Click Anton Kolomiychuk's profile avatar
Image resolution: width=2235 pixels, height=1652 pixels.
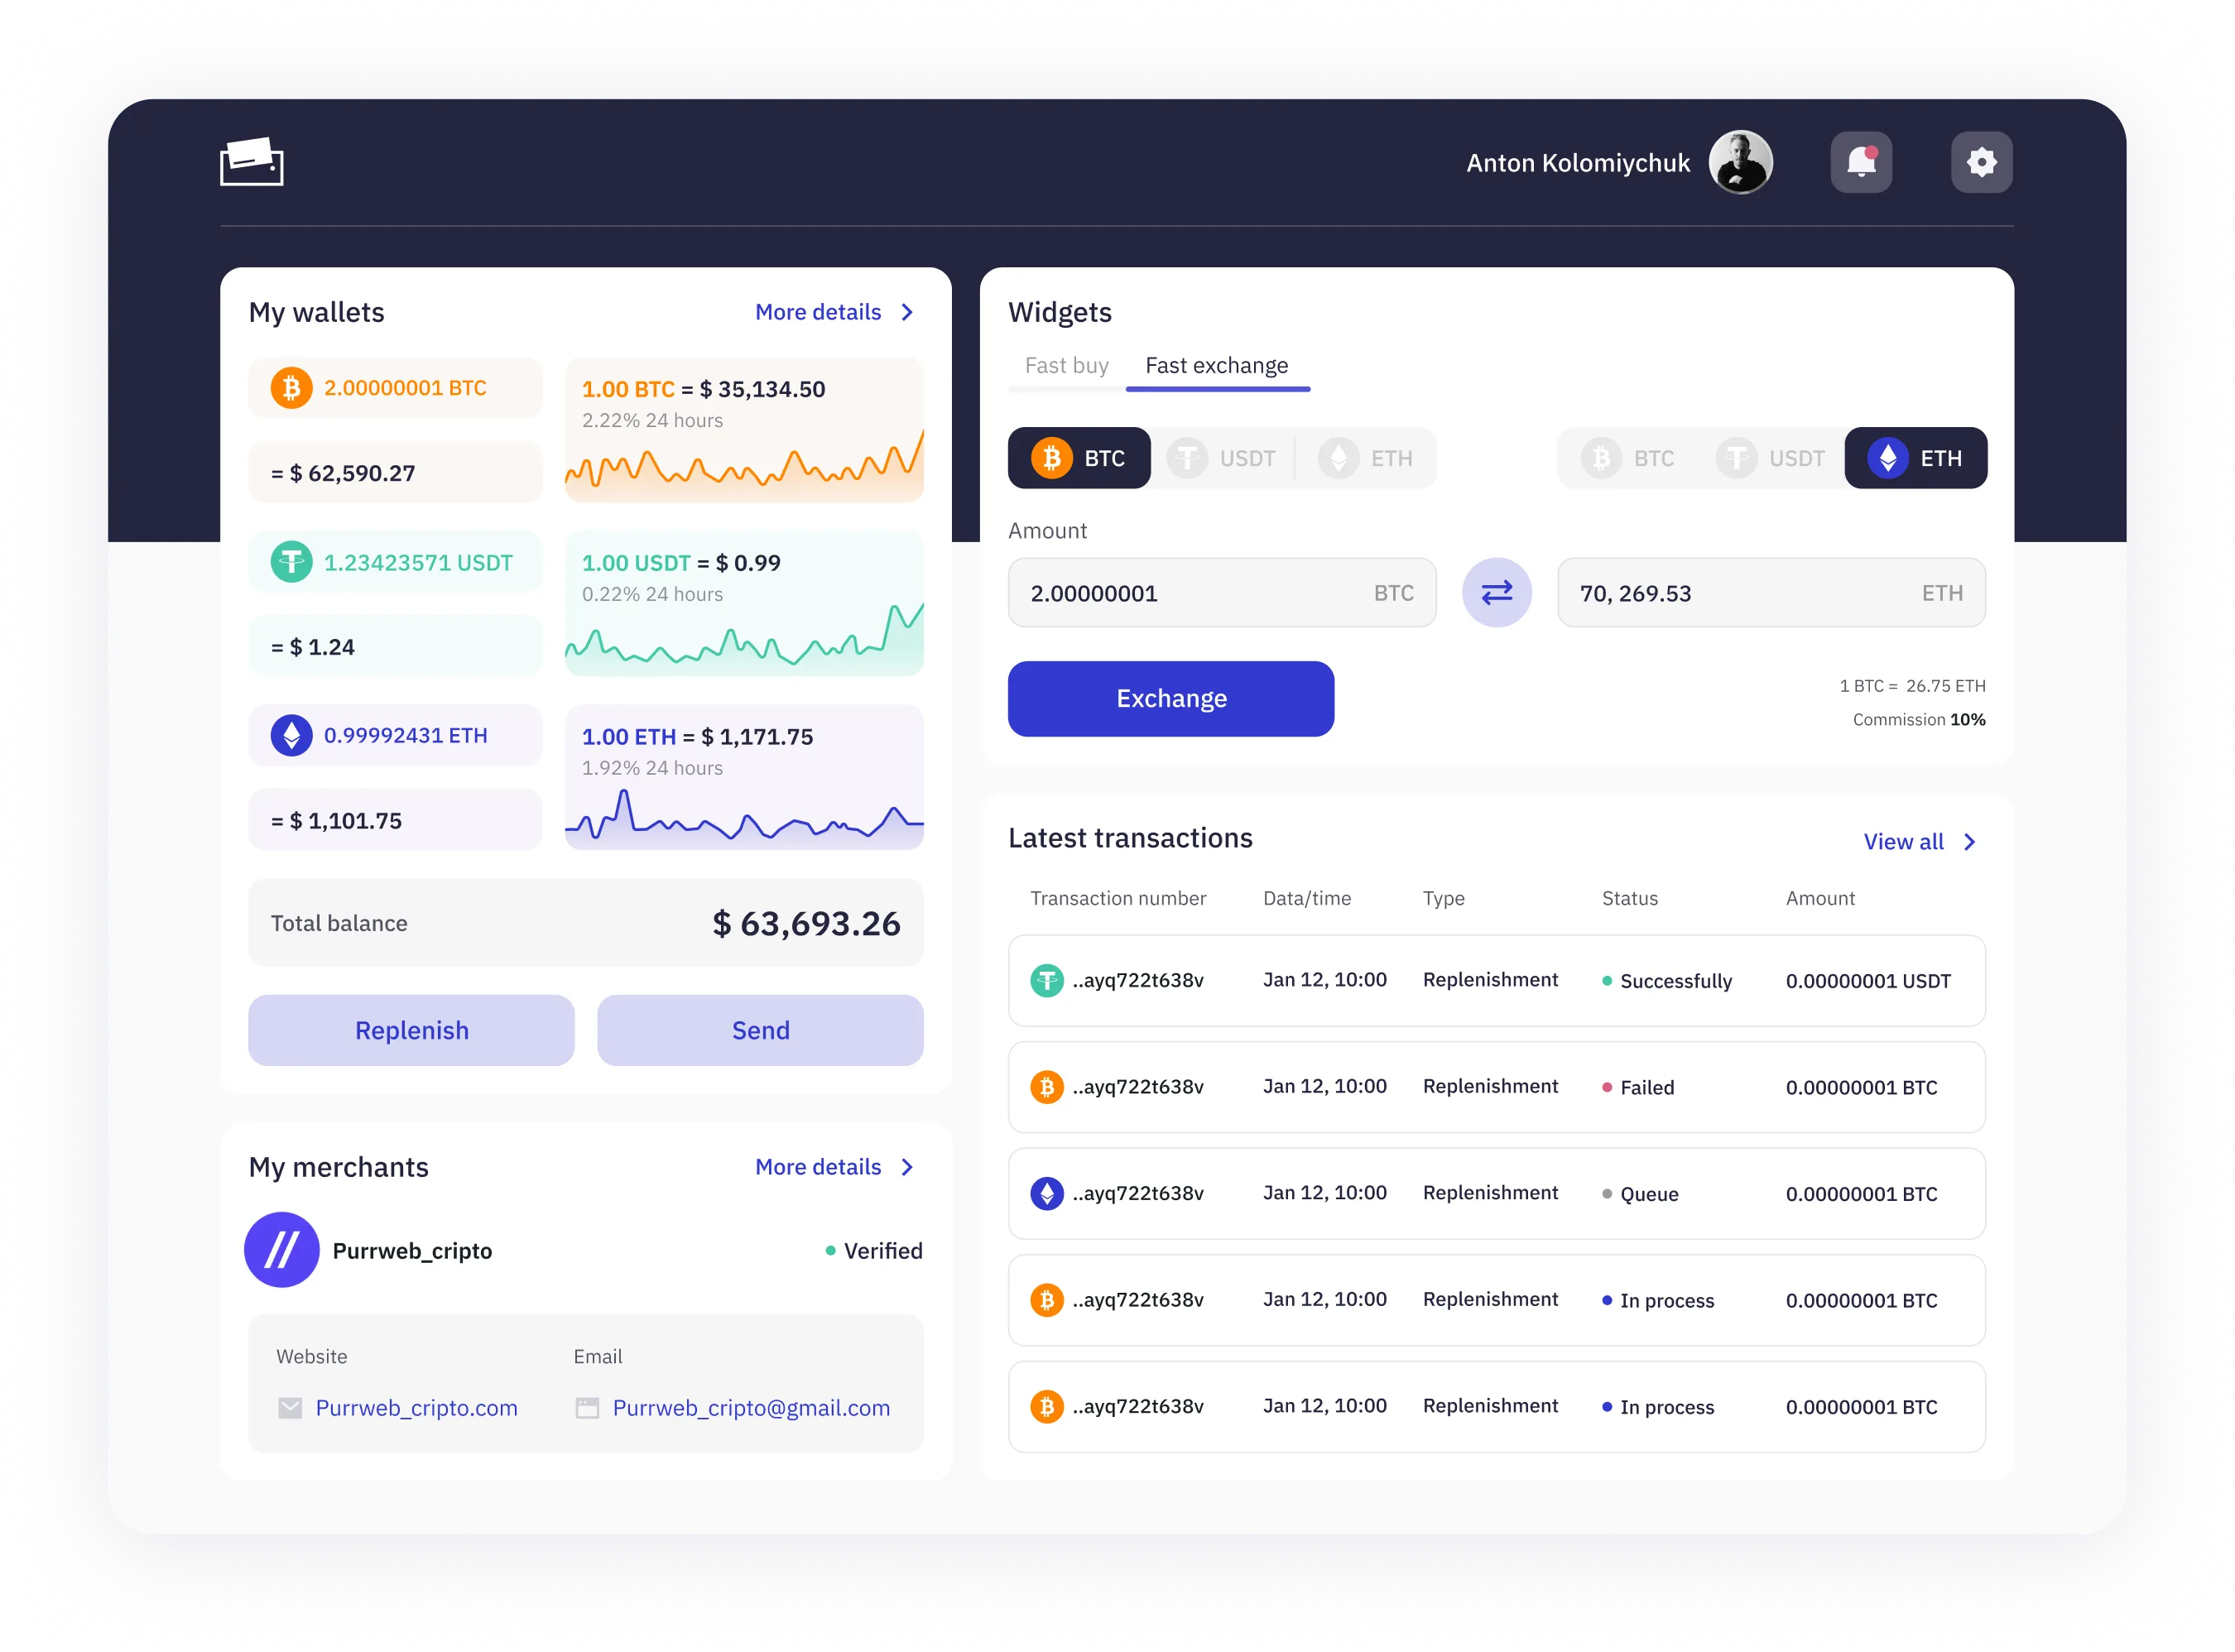coord(1740,162)
